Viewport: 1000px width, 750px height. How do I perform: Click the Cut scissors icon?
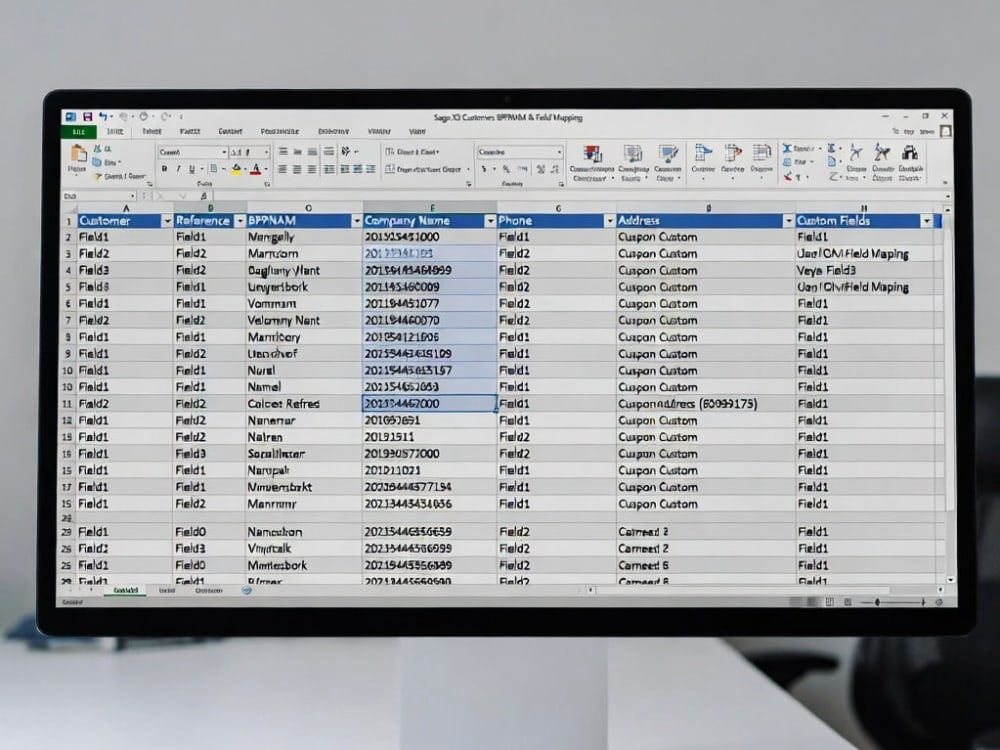(98, 149)
